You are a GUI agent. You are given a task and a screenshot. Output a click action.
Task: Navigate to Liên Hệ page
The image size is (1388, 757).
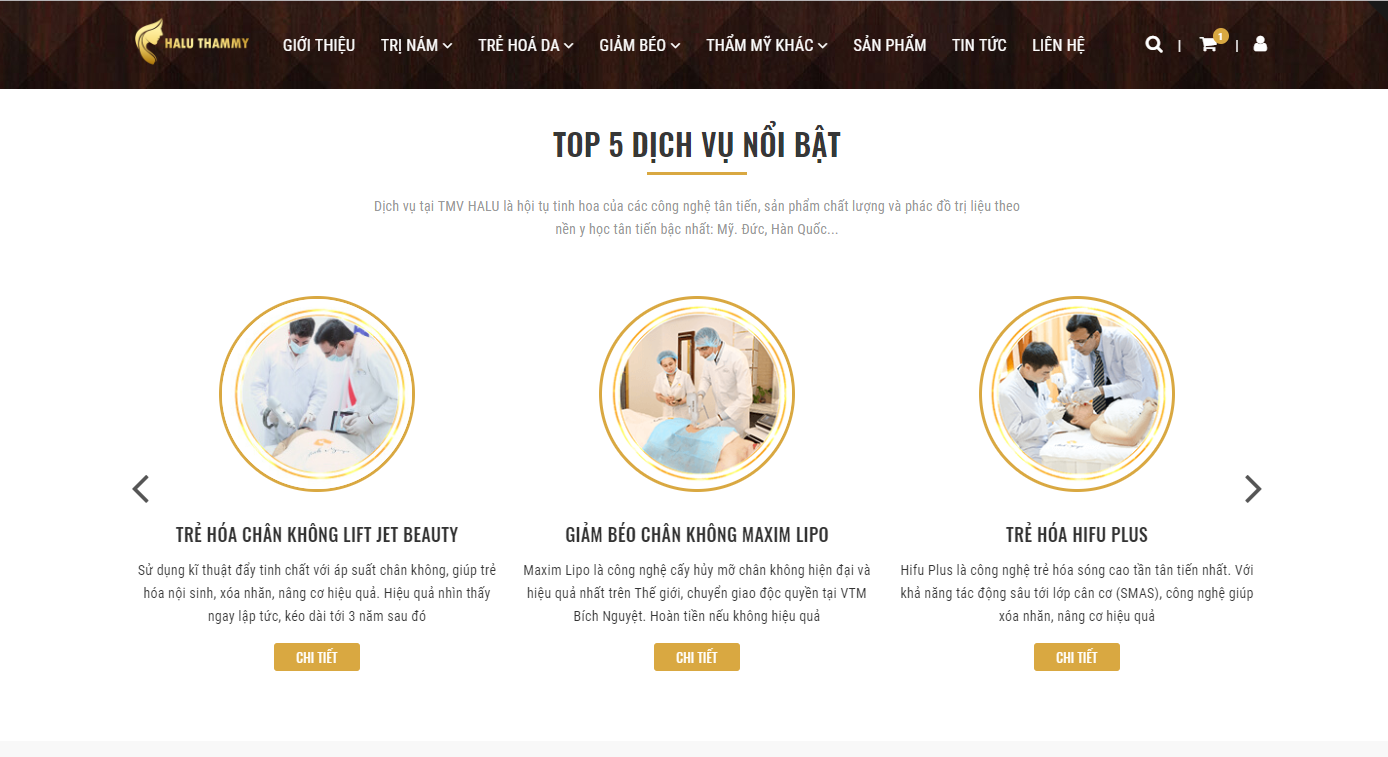click(1058, 45)
